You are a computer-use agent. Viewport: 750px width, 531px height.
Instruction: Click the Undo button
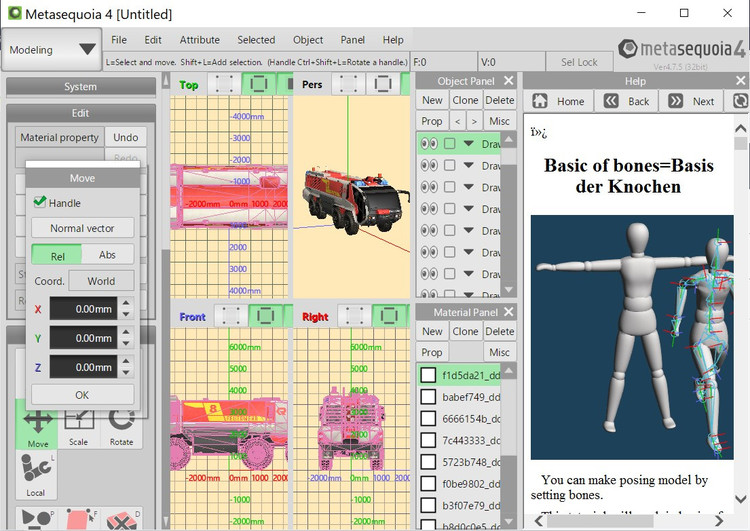pyautogui.click(x=125, y=137)
